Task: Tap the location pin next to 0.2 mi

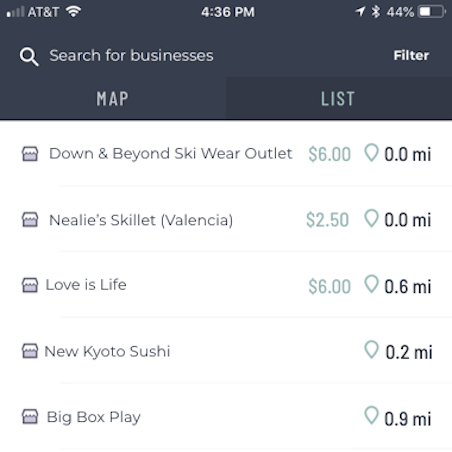Action: point(371,350)
